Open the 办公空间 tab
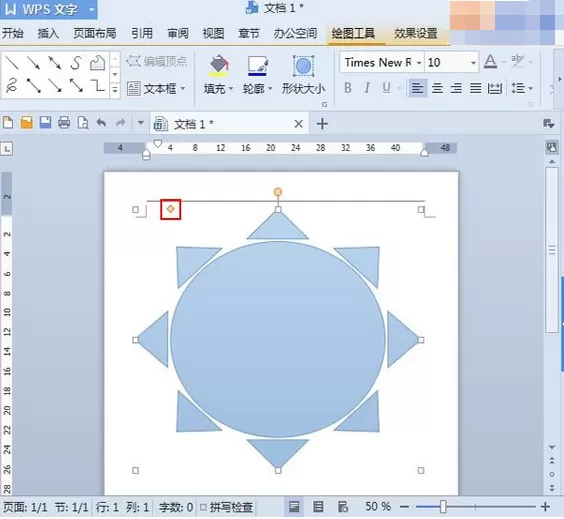Image resolution: width=564 pixels, height=519 pixels. pos(295,33)
